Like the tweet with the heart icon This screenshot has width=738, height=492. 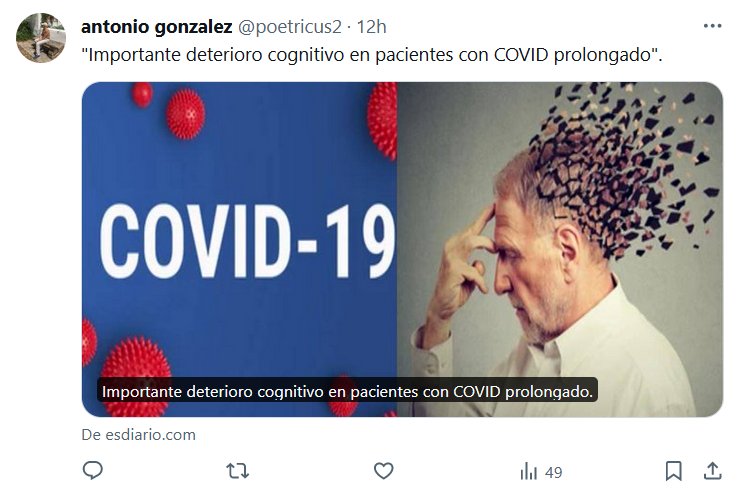pyautogui.click(x=384, y=471)
